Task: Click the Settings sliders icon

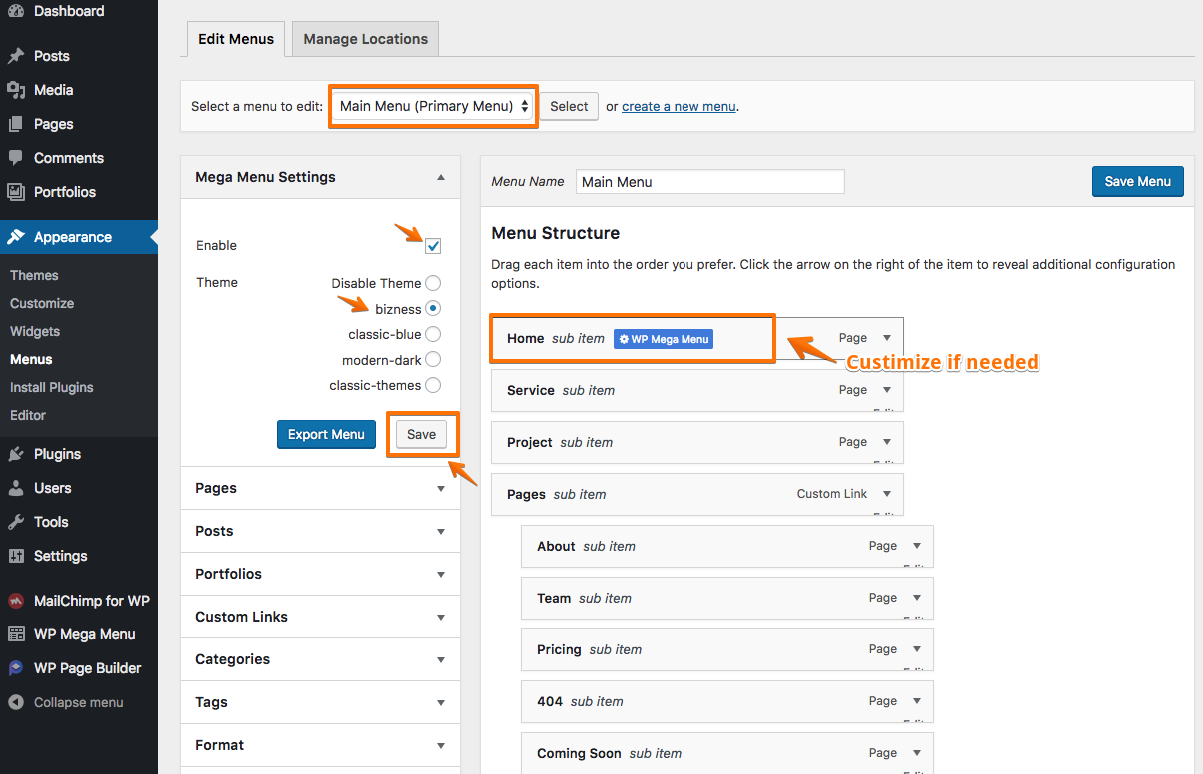Action: coord(16,556)
